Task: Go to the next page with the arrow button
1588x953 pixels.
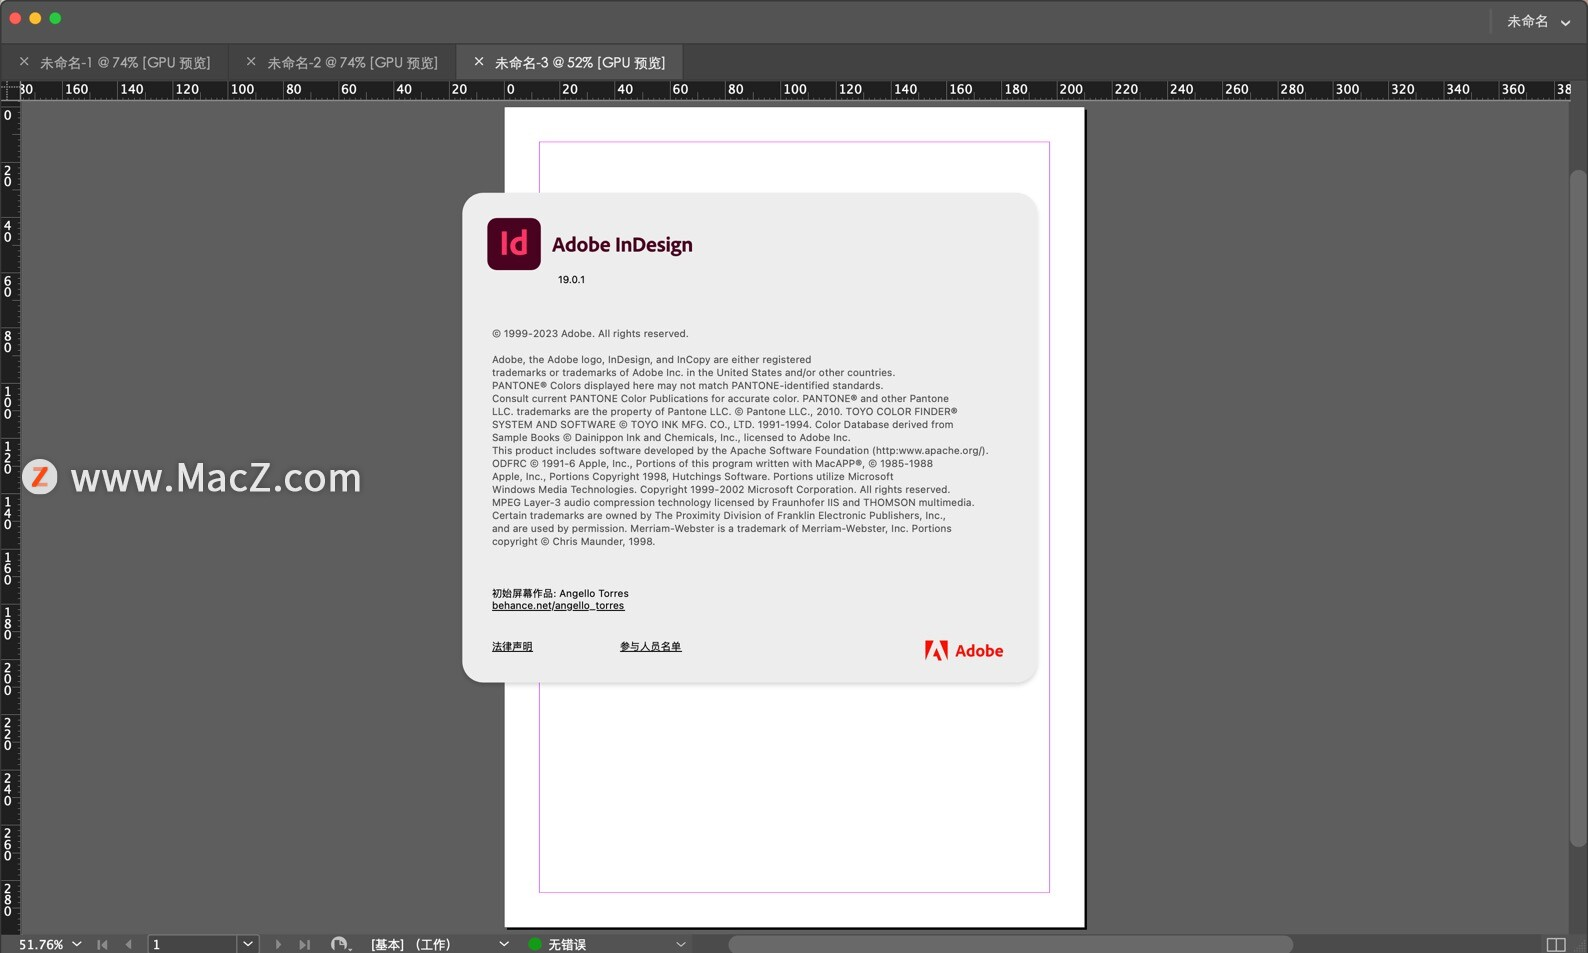Action: point(278,944)
